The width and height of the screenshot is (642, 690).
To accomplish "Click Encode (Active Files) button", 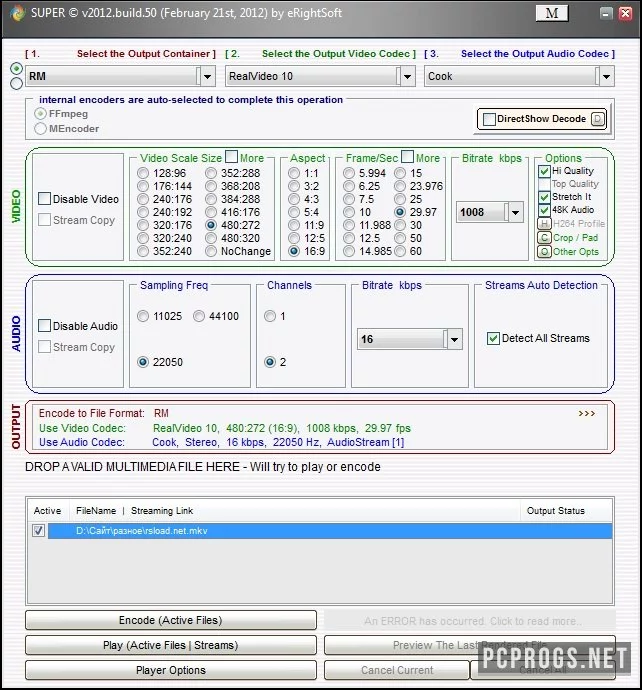I will coord(171,620).
